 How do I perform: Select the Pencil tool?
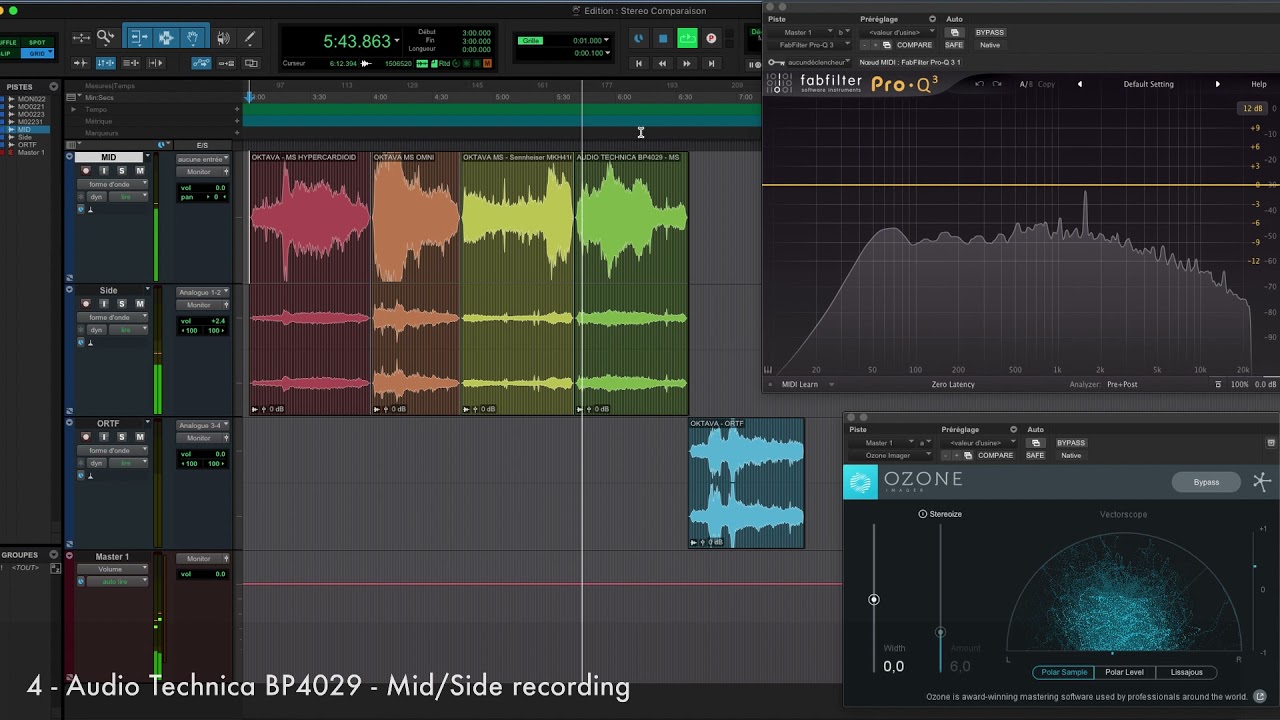(250, 38)
